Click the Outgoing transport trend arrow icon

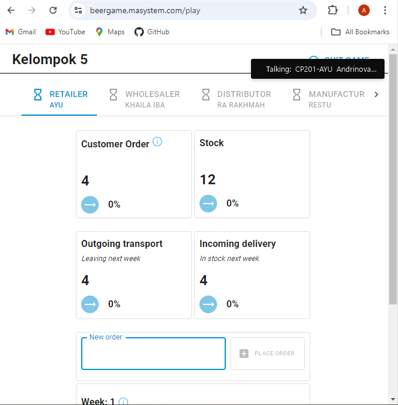point(90,304)
